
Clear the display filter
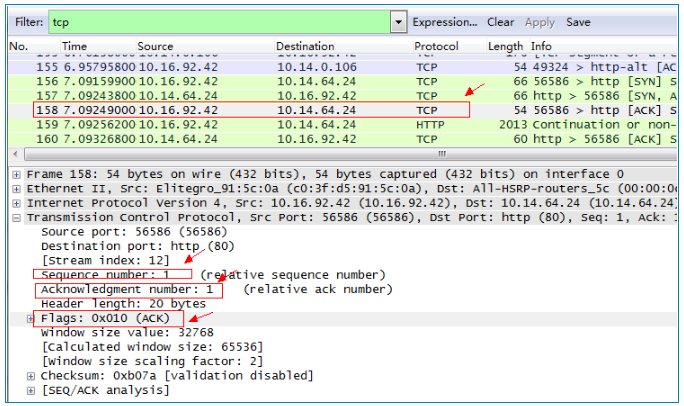click(500, 22)
